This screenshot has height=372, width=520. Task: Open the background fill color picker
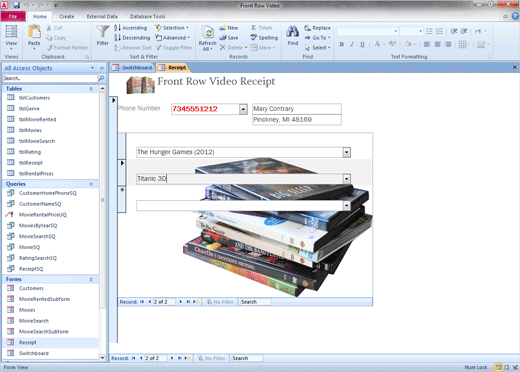pos(410,44)
